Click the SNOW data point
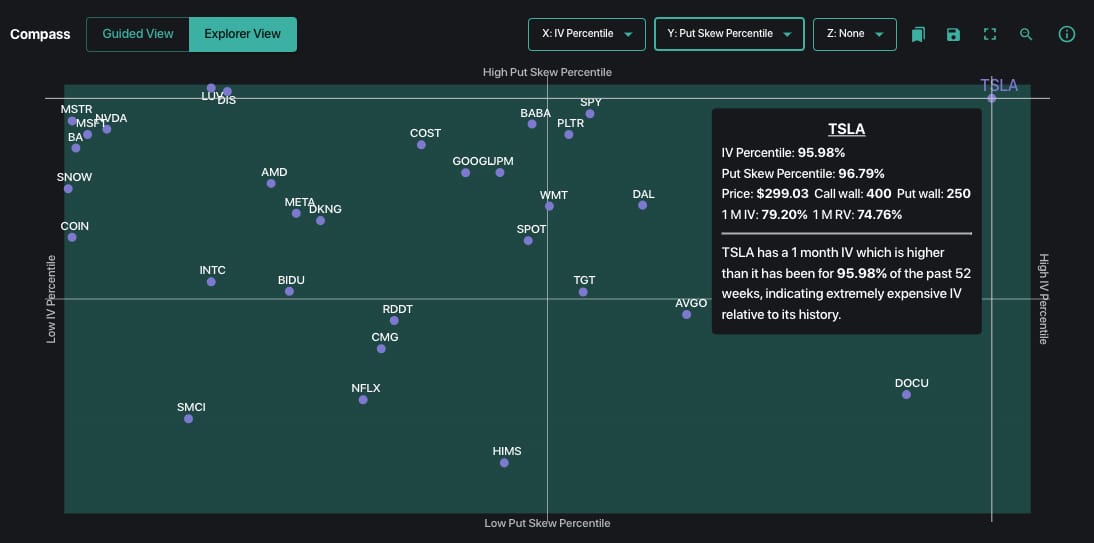Viewport: 1094px width, 543px height. 68,188
